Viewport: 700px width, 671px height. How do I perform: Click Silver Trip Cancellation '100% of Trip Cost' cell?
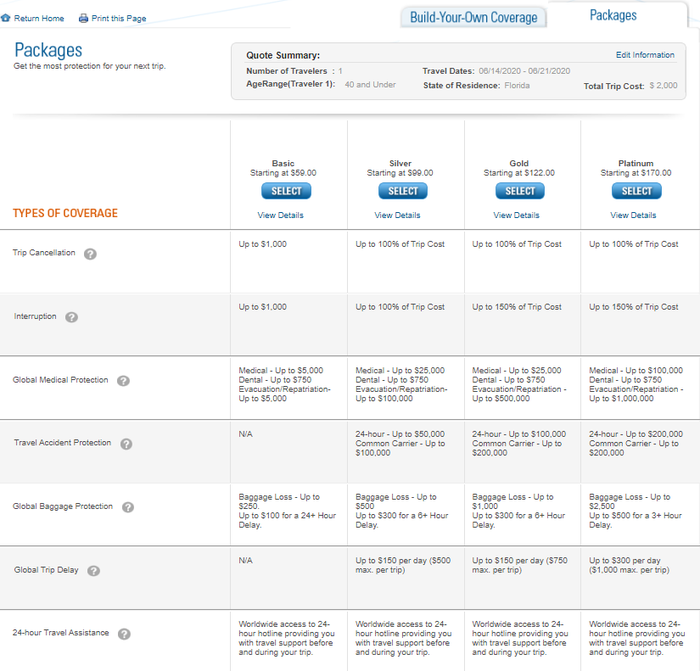coord(400,244)
